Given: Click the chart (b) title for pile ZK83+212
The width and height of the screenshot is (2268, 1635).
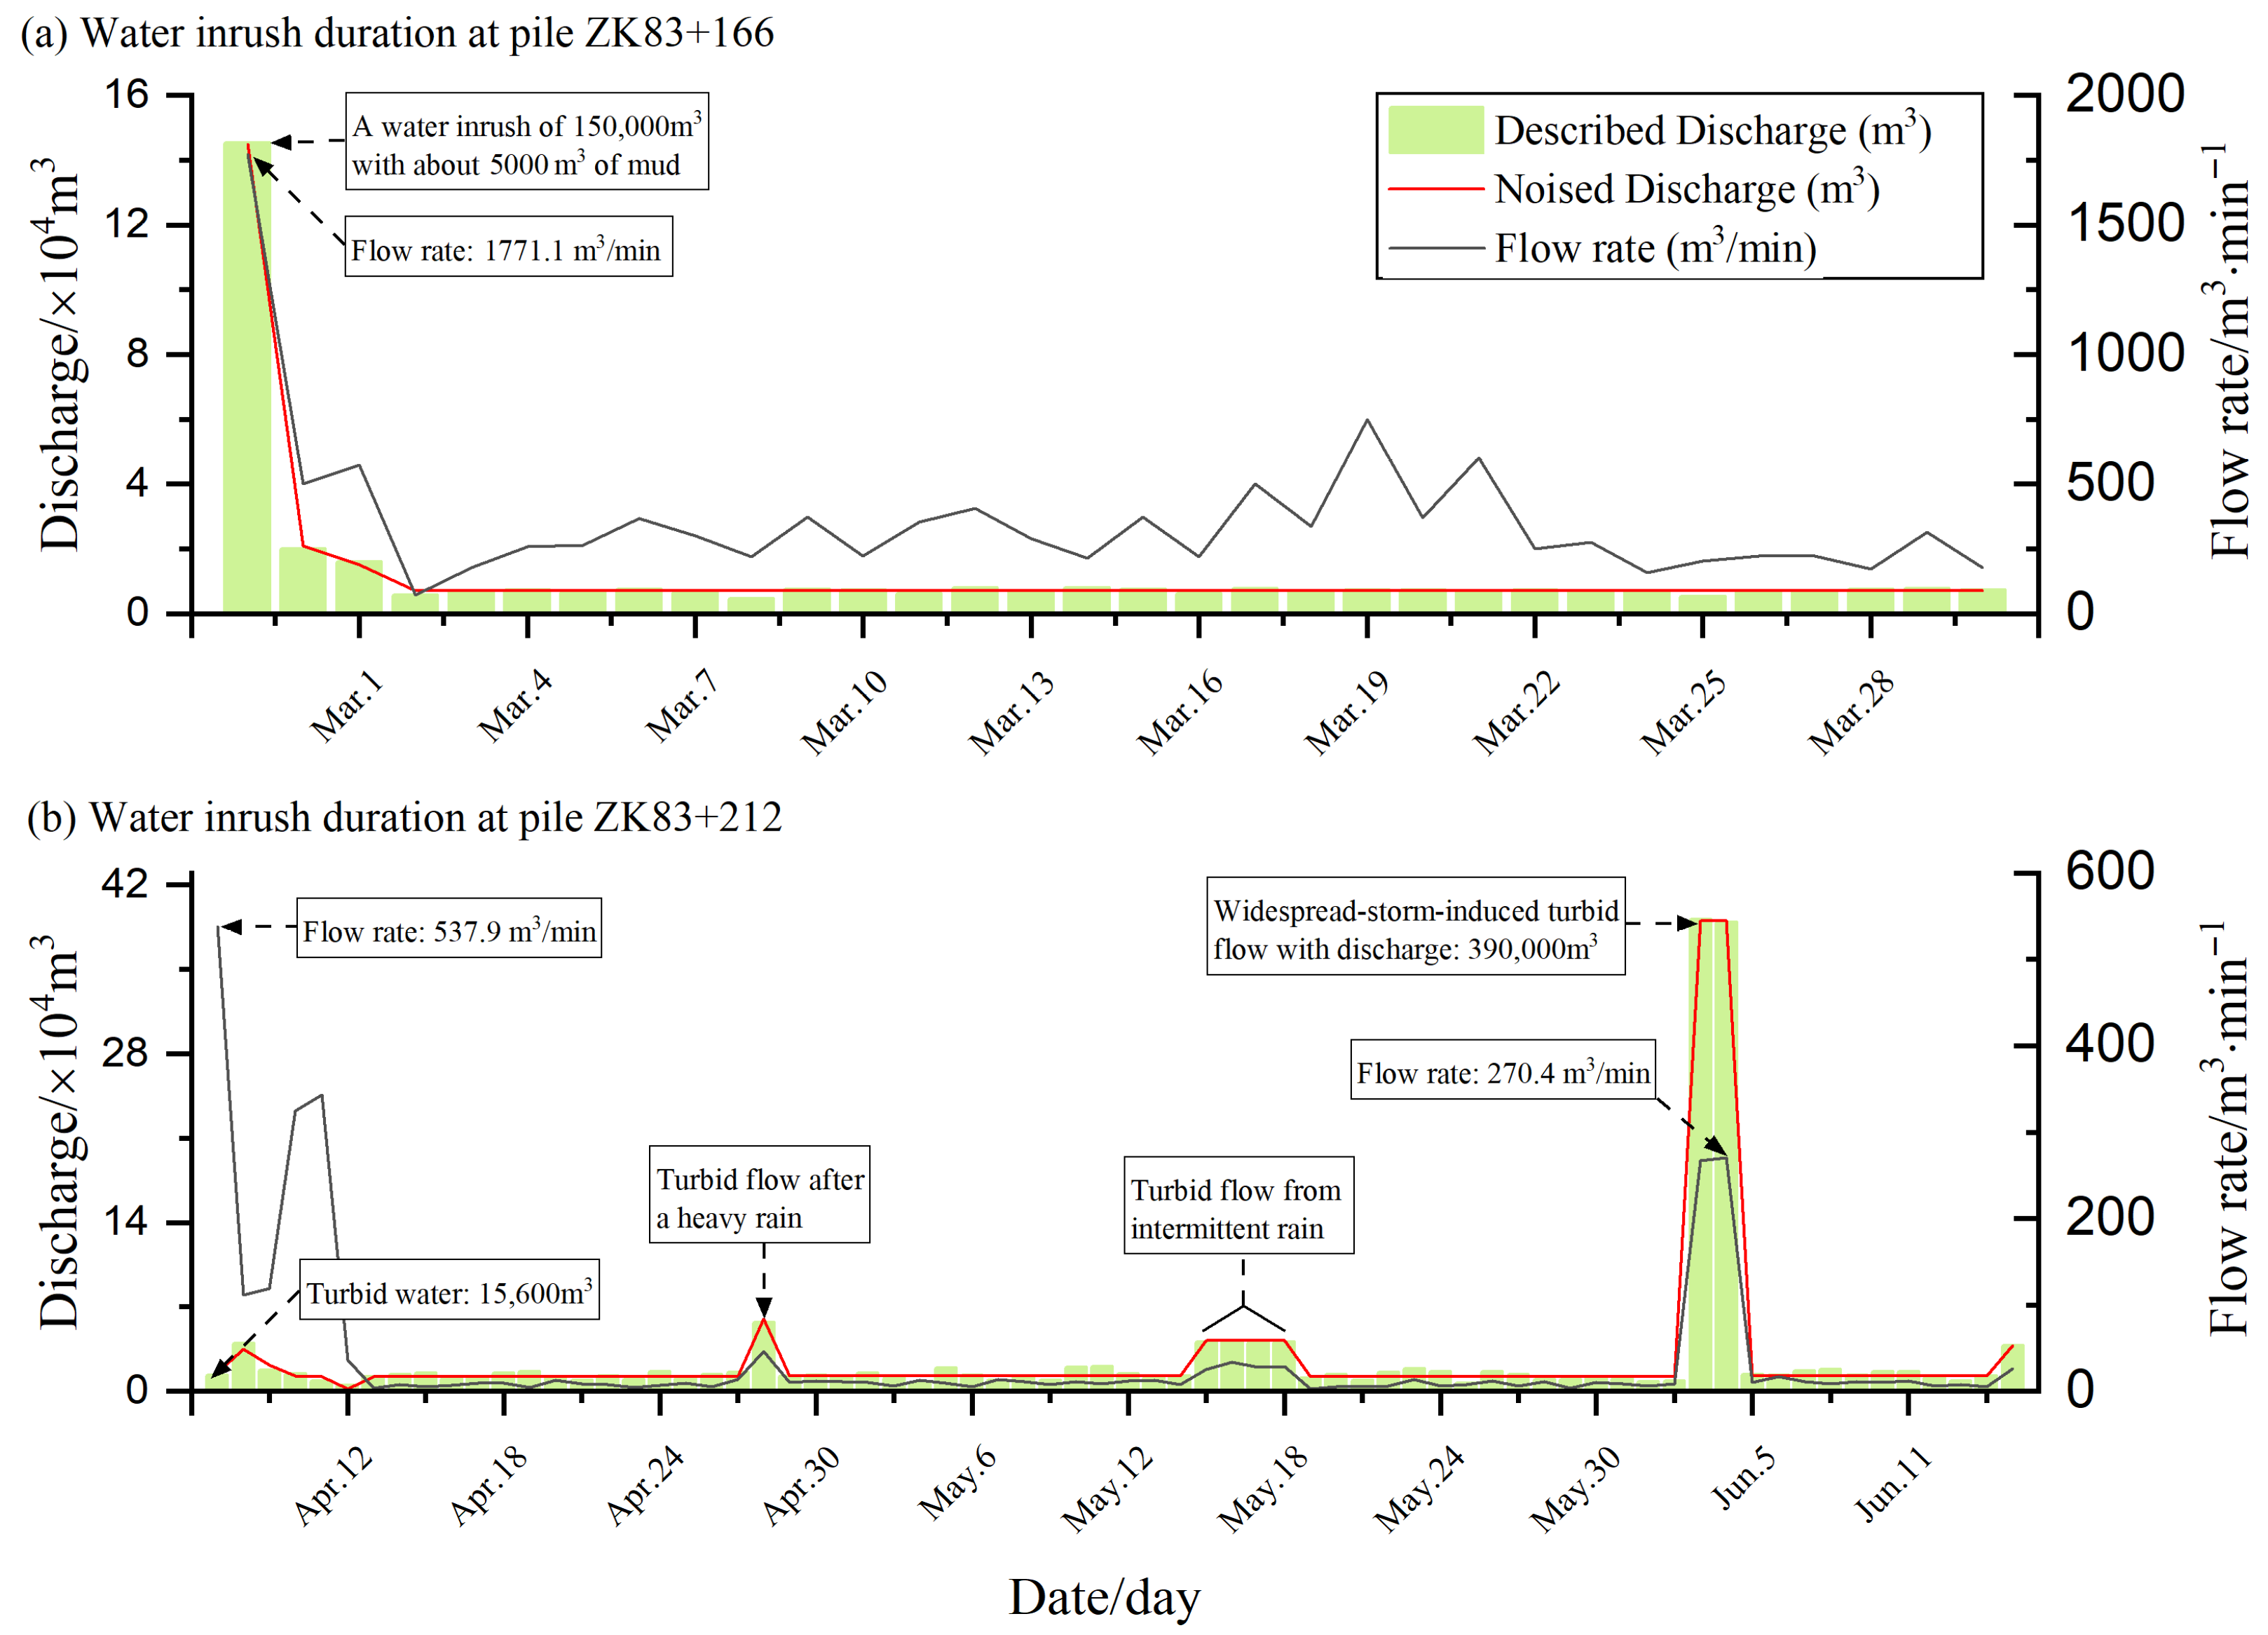Looking at the screenshot, I should pos(404,817).
